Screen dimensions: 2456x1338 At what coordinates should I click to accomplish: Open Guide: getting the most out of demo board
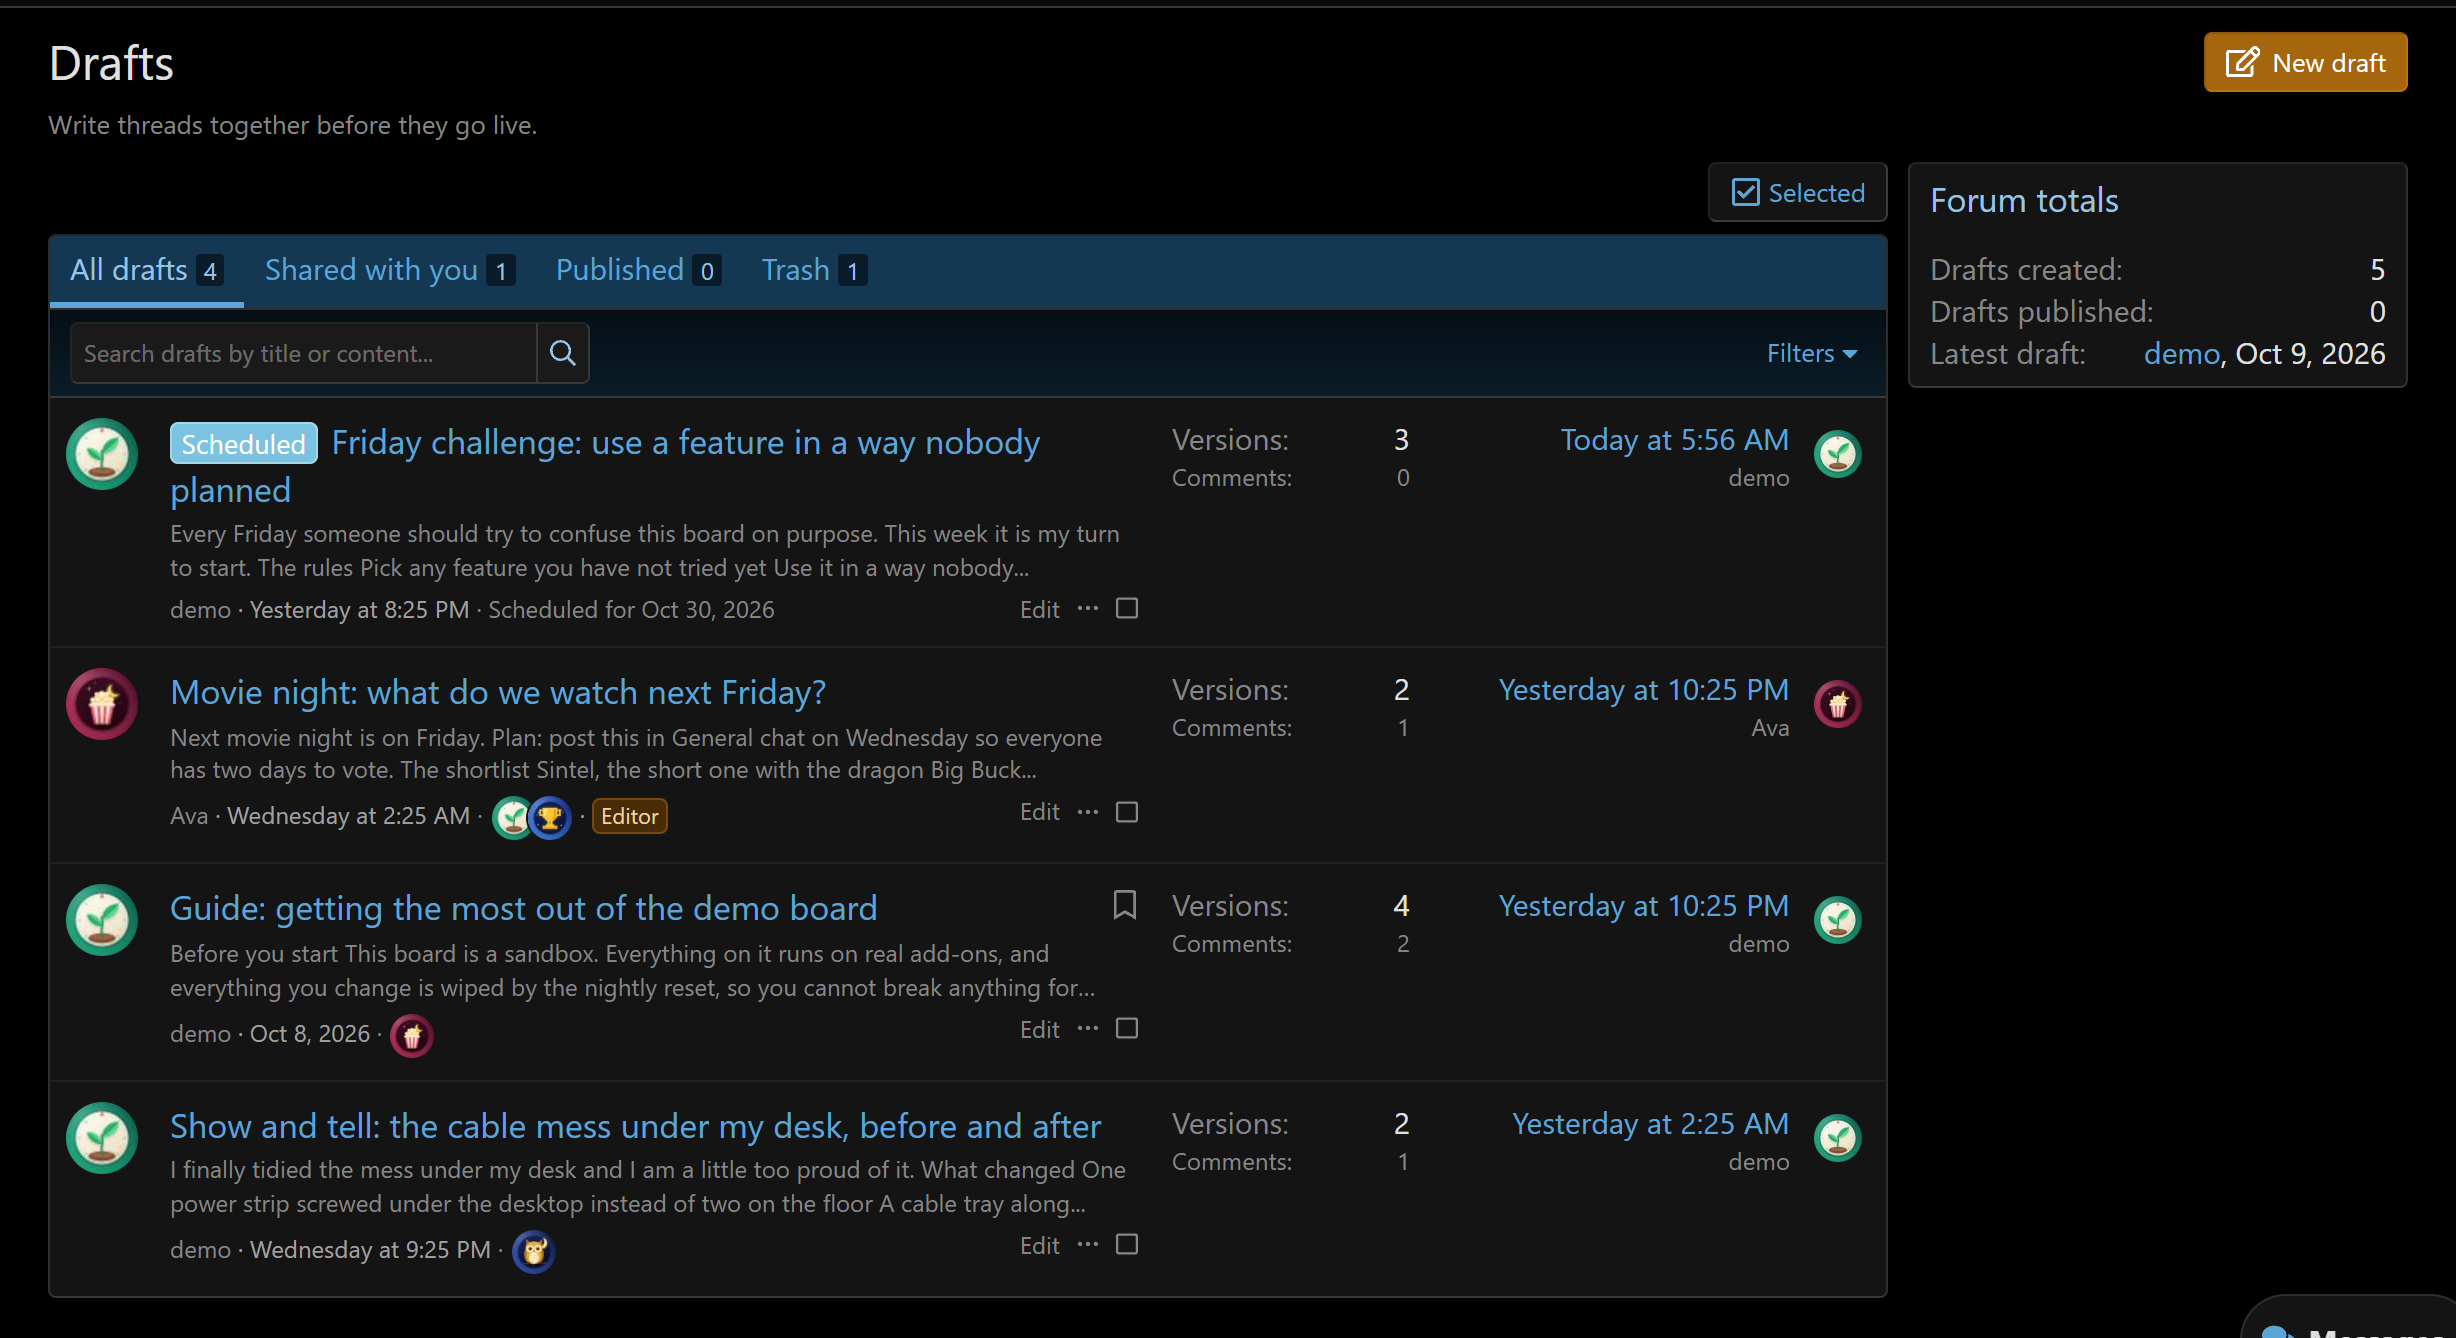[x=524, y=908]
